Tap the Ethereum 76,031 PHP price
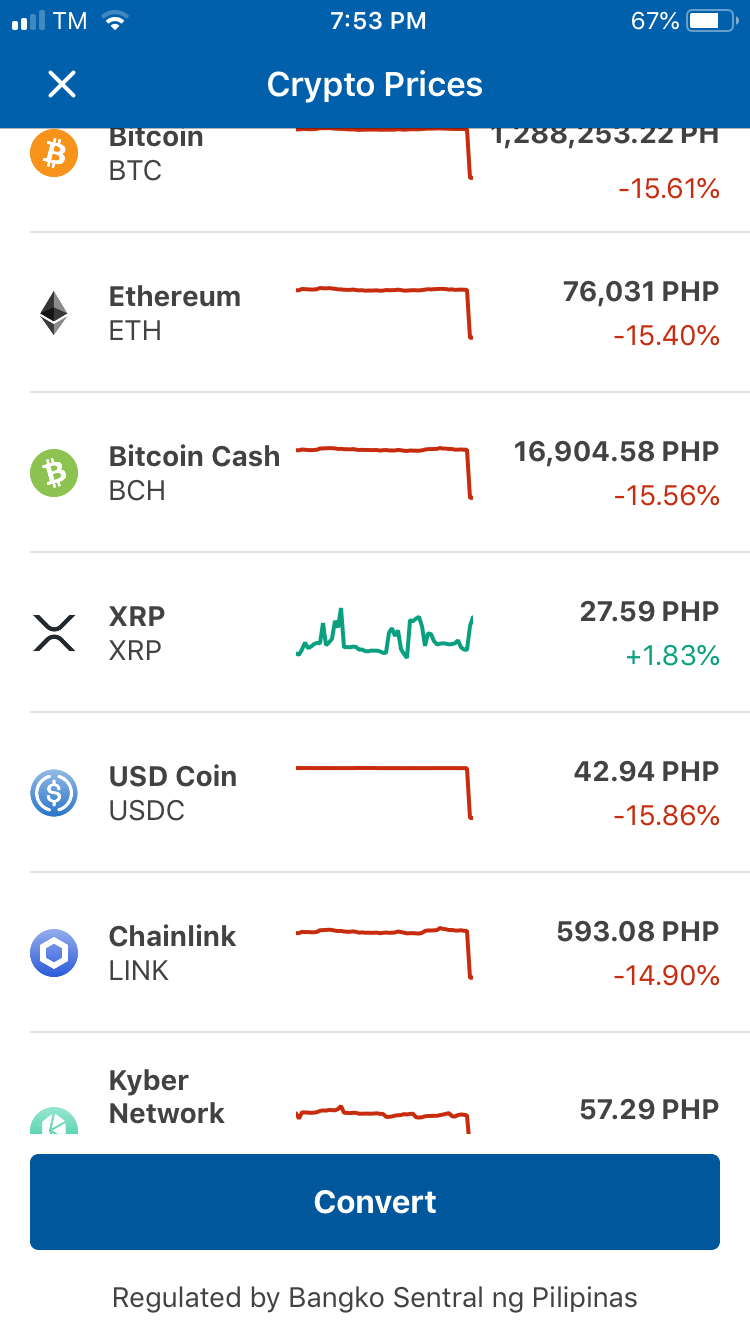The height and width of the screenshot is (1334, 750). [641, 292]
